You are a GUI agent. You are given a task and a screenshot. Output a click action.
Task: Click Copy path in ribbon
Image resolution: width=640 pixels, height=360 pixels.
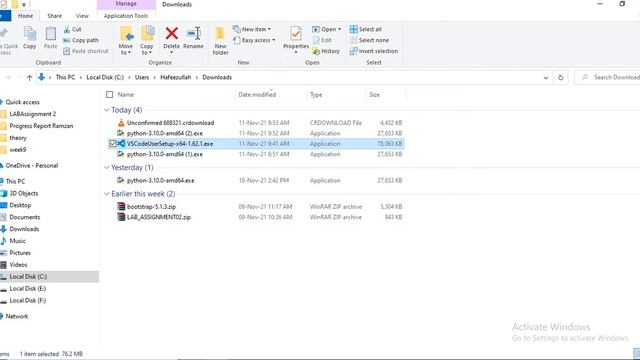81,40
